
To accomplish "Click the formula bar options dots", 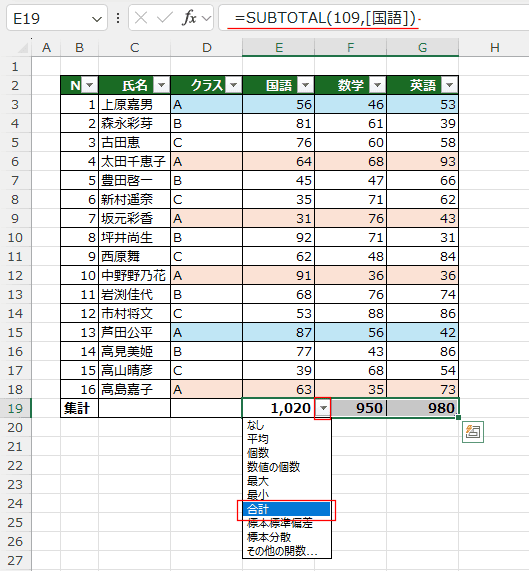I will point(118,17).
